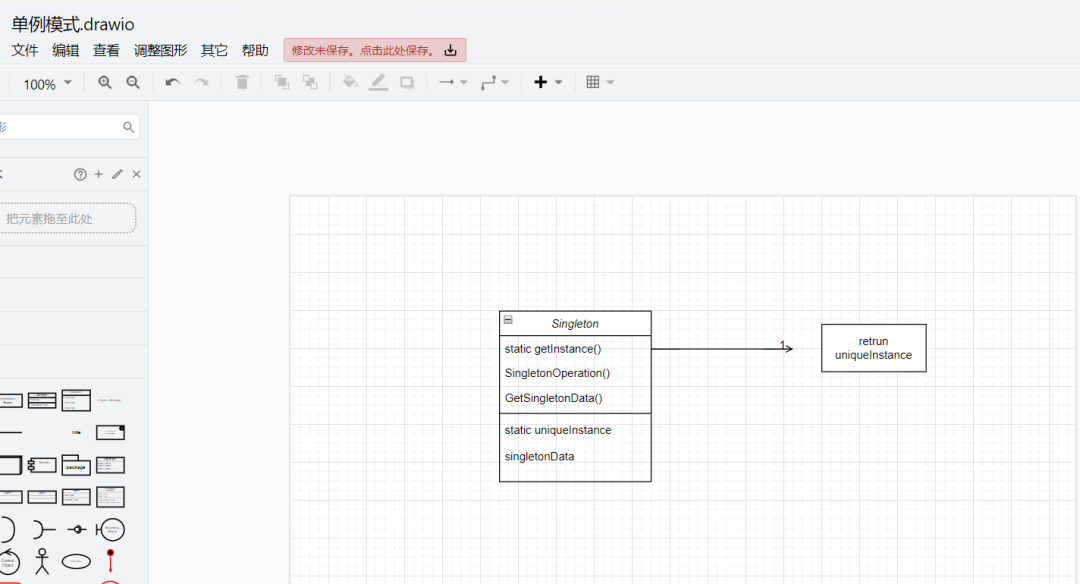Click the fill color bucket icon
Viewport: 1080px width, 584px height.
tap(350, 83)
